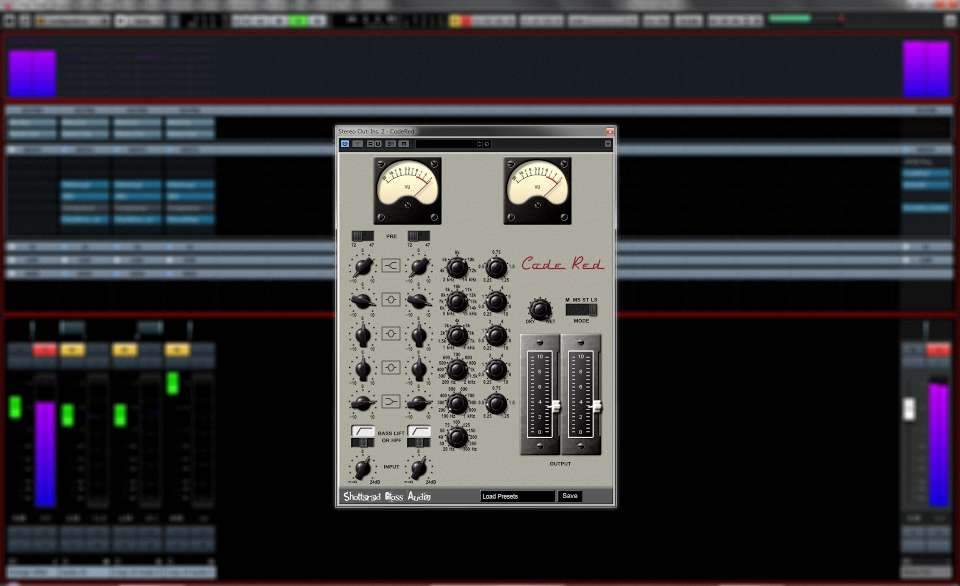Open the Load Presets dropdown
Viewport: 960px width, 586px height.
click(517, 496)
